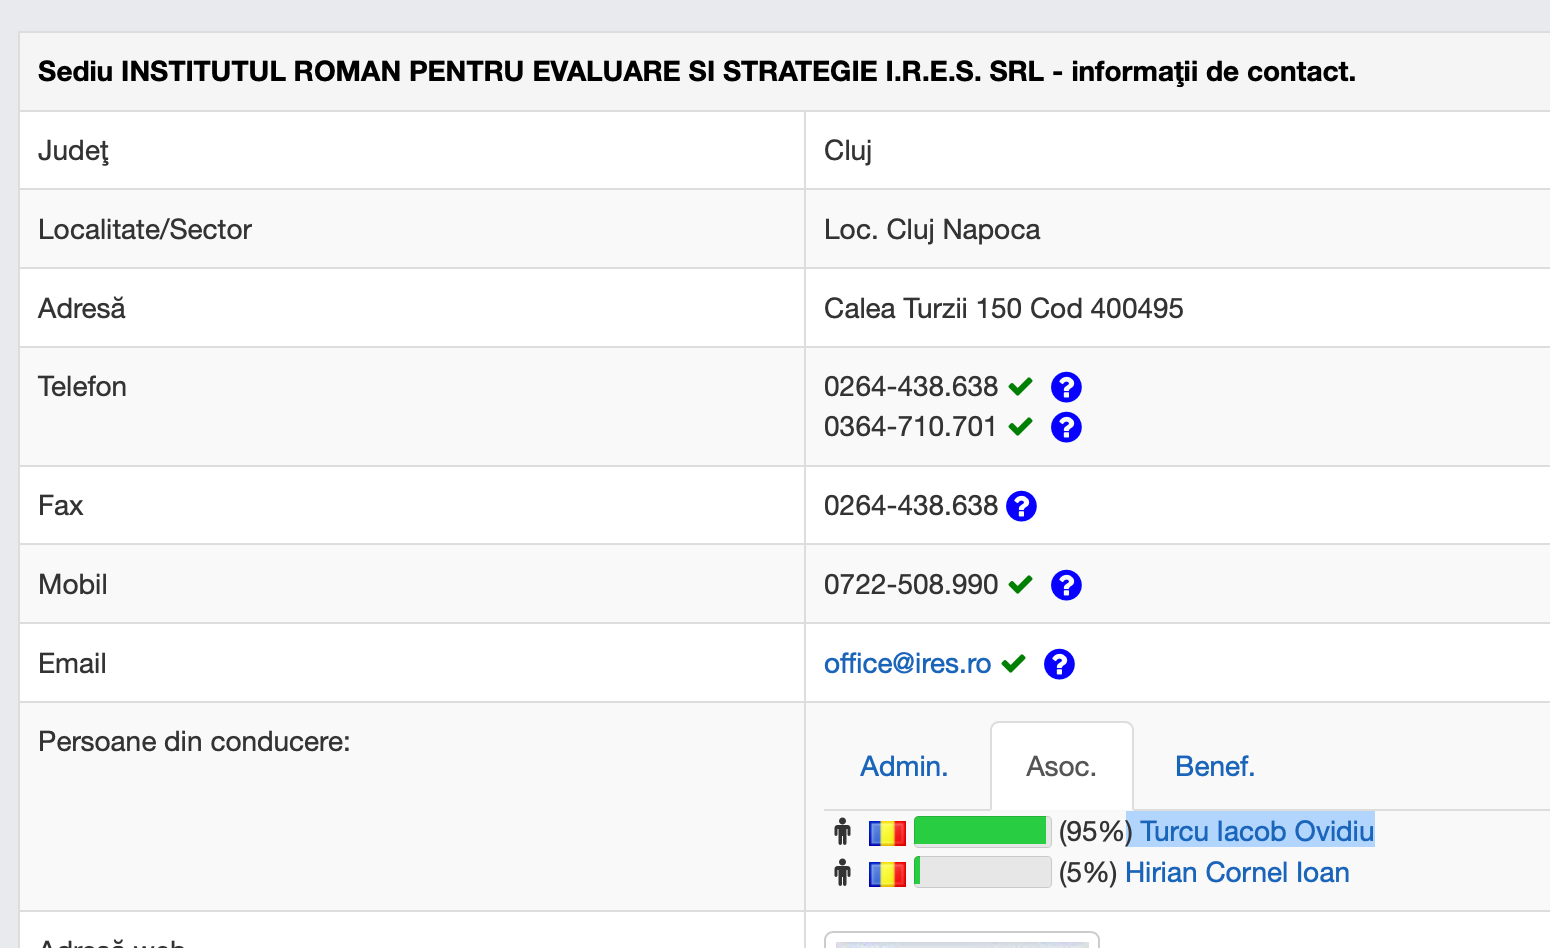Click the fax number 0264-438.638
The width and height of the screenshot is (1550, 948).
(x=911, y=506)
